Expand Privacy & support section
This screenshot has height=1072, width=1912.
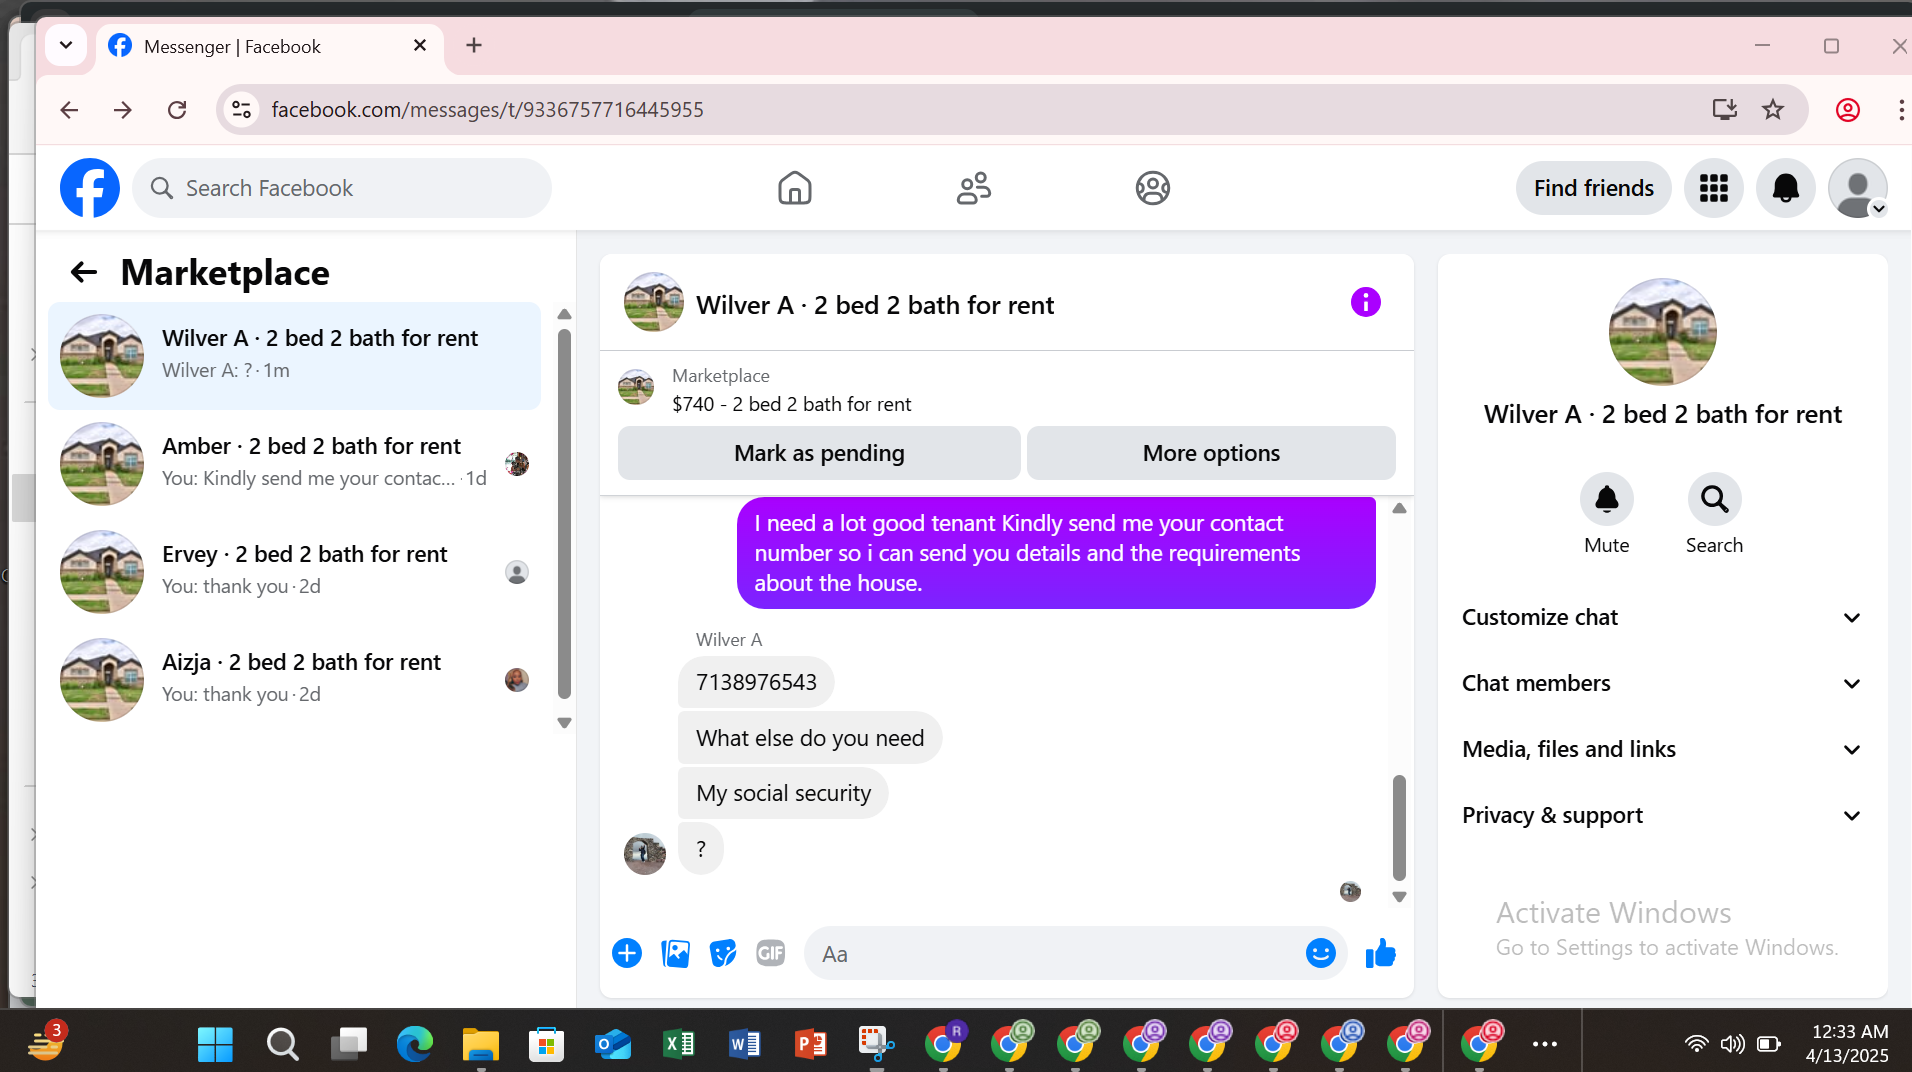[x=1661, y=815]
